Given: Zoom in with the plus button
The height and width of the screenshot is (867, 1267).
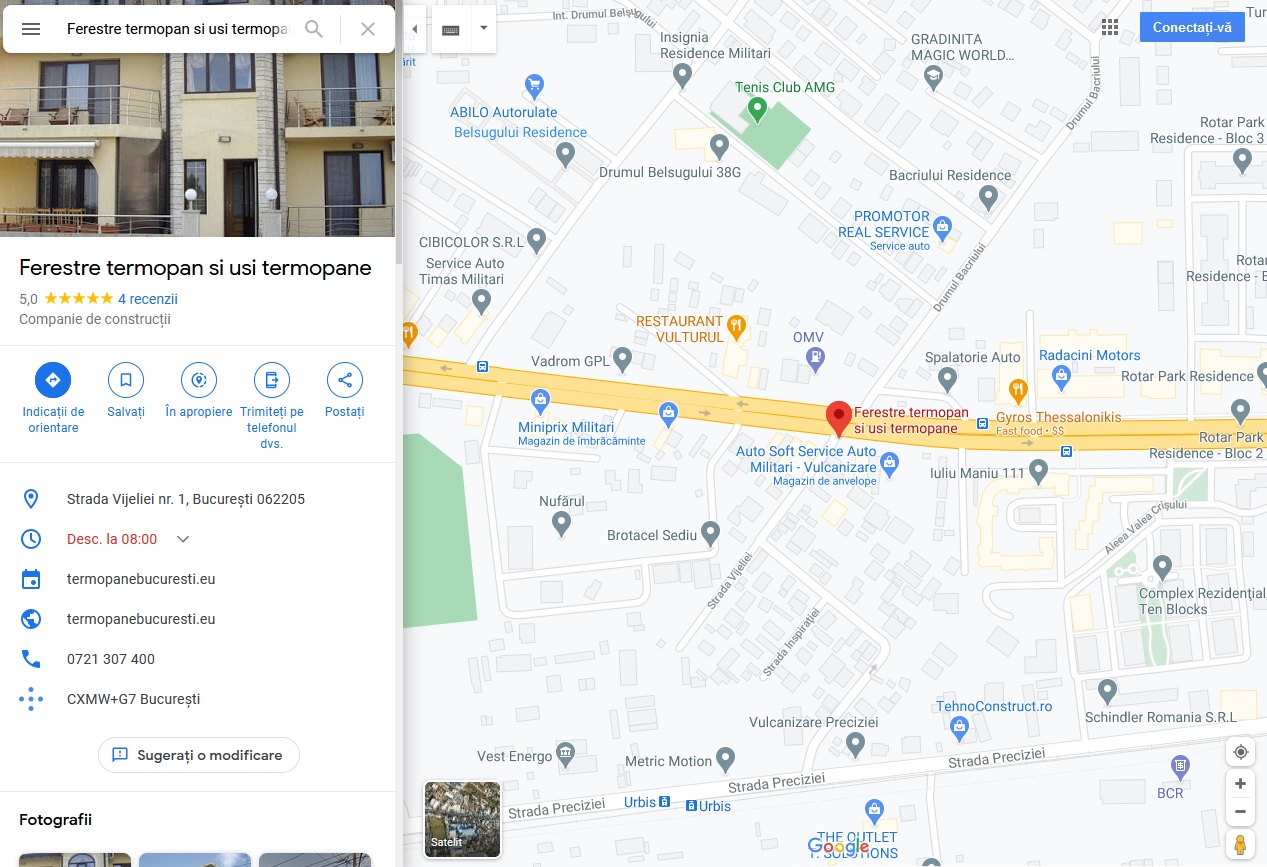Looking at the screenshot, I should pyautogui.click(x=1241, y=784).
